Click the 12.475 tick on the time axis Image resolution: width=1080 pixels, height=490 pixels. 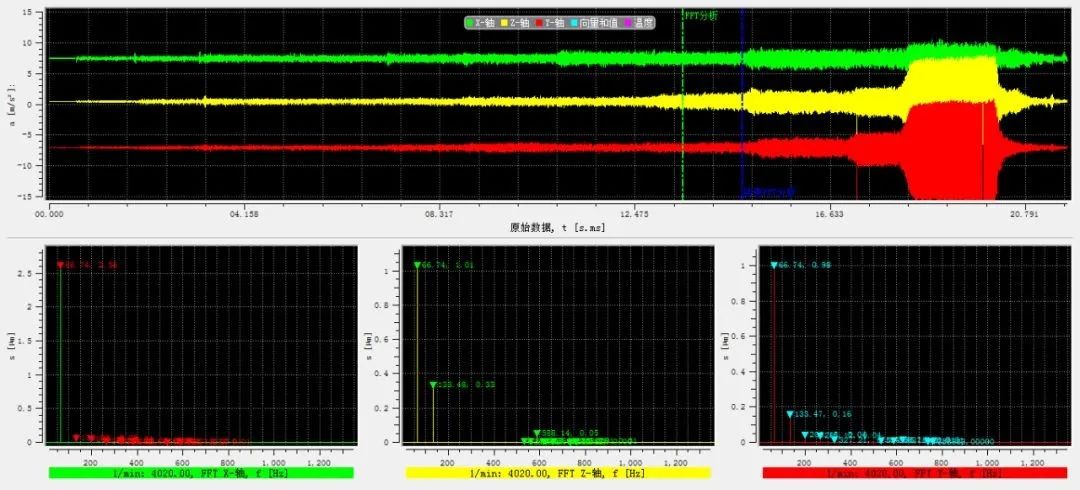(x=634, y=214)
